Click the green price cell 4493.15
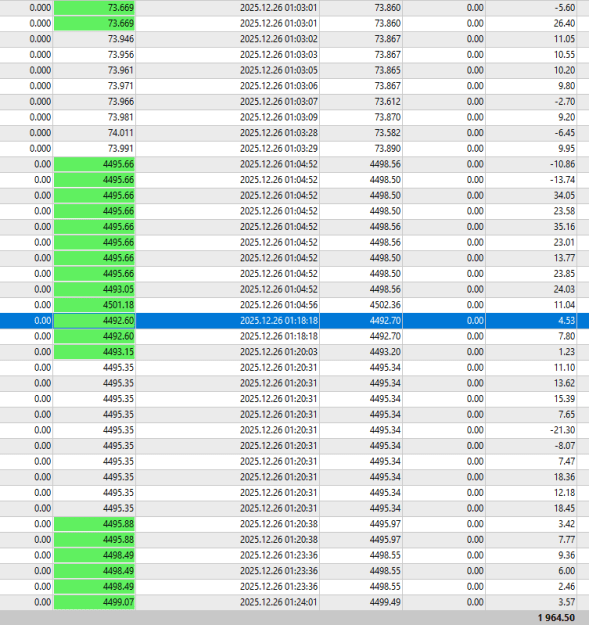This screenshot has height=625, width=589. pyautogui.click(x=94, y=352)
